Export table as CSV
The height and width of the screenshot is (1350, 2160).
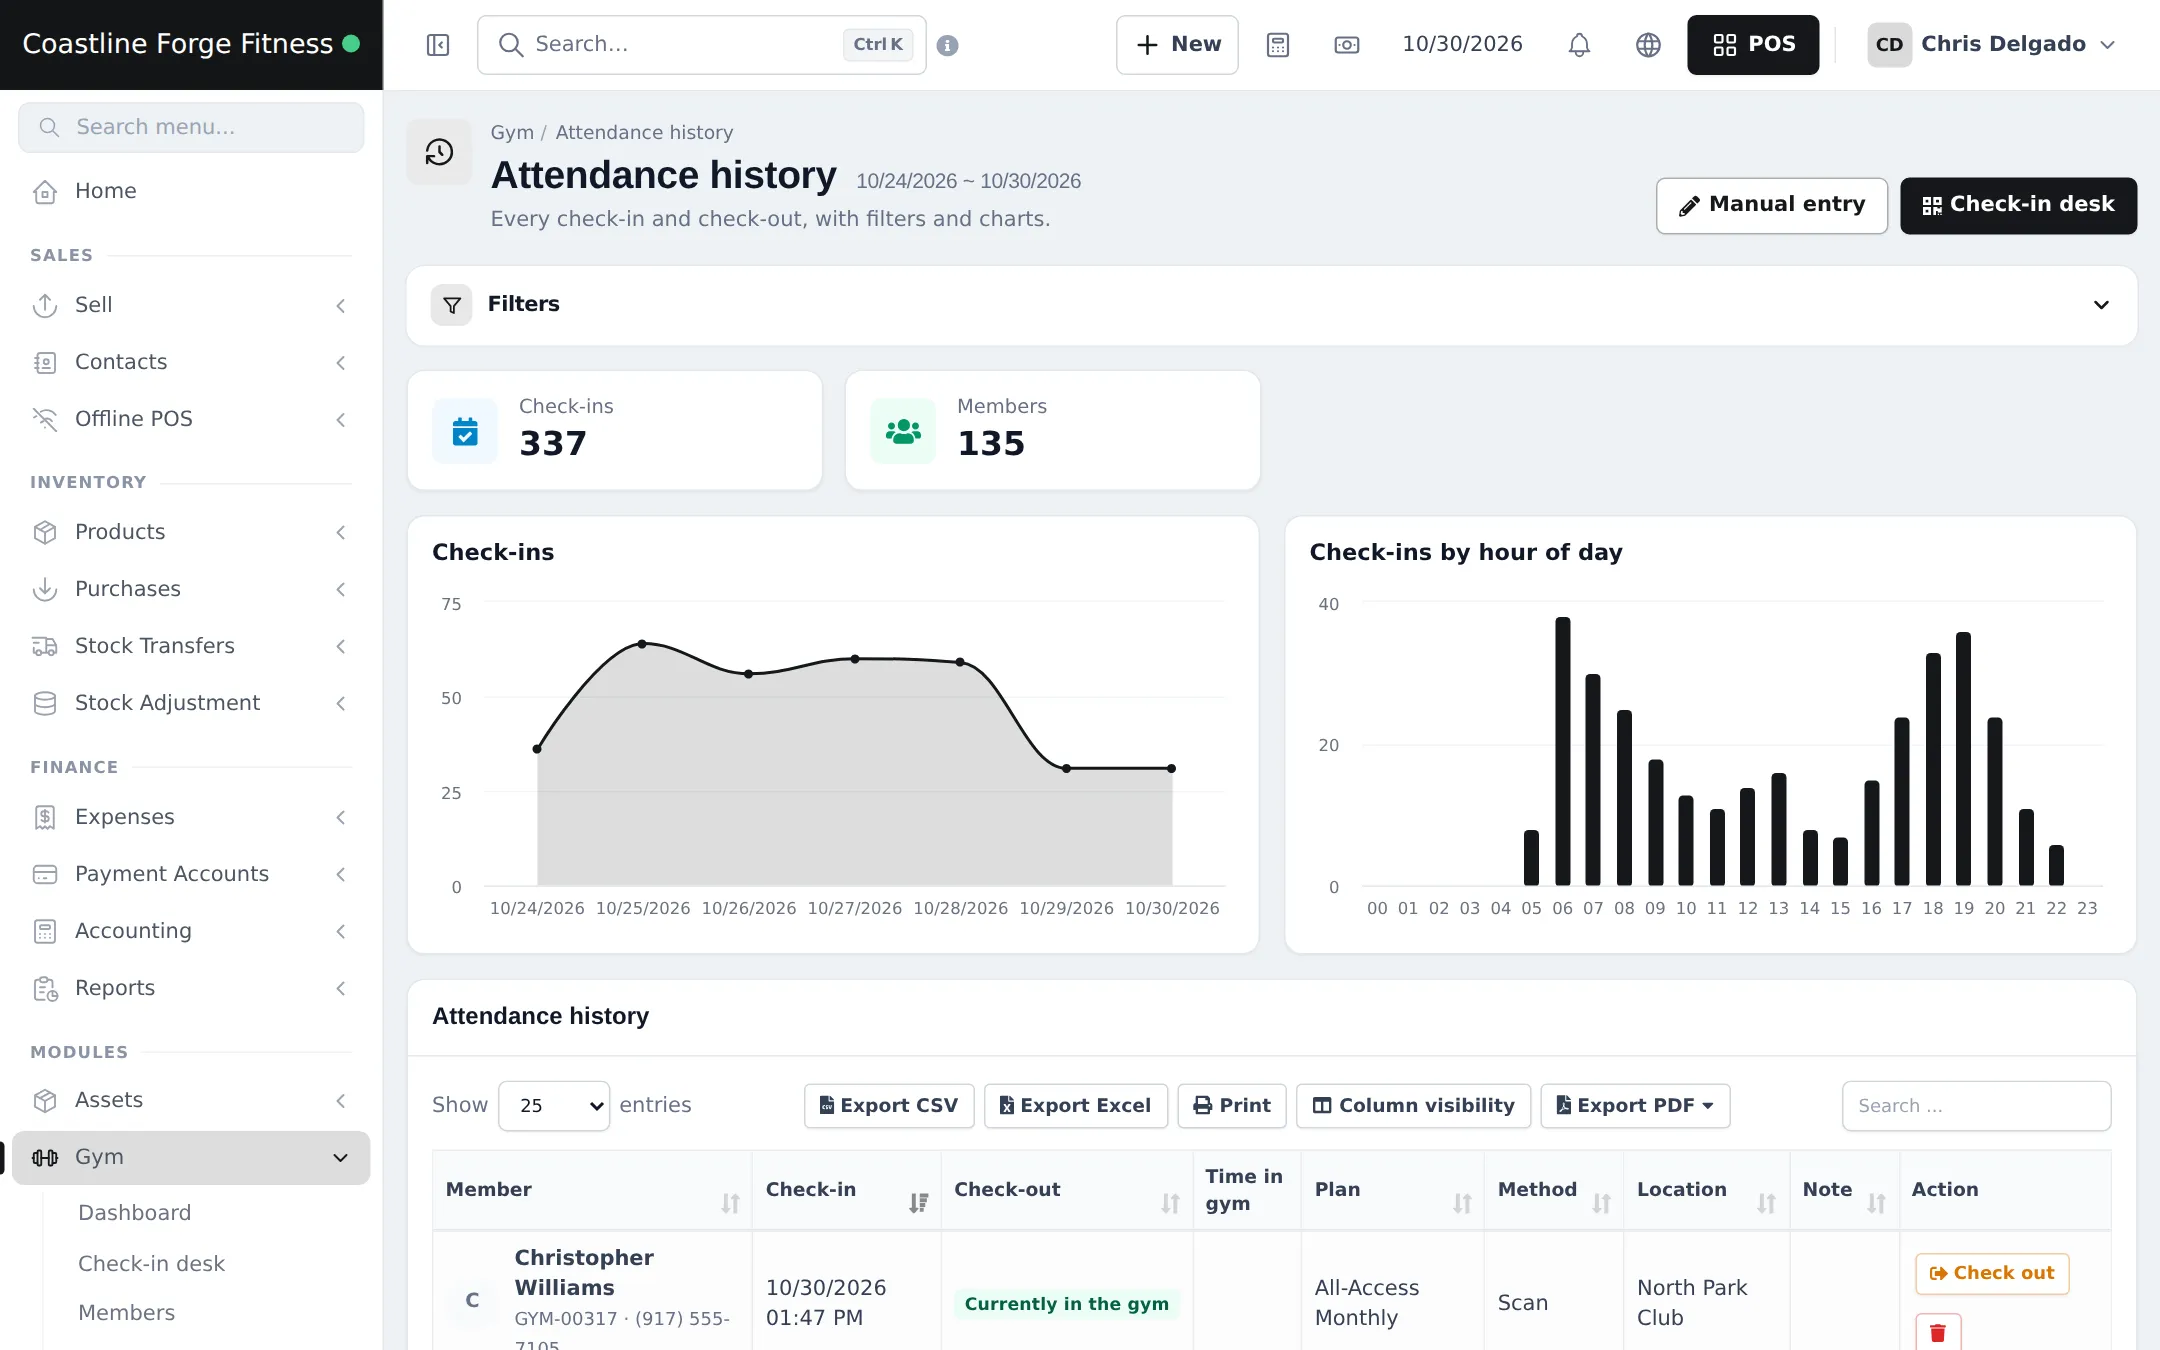pos(889,1106)
